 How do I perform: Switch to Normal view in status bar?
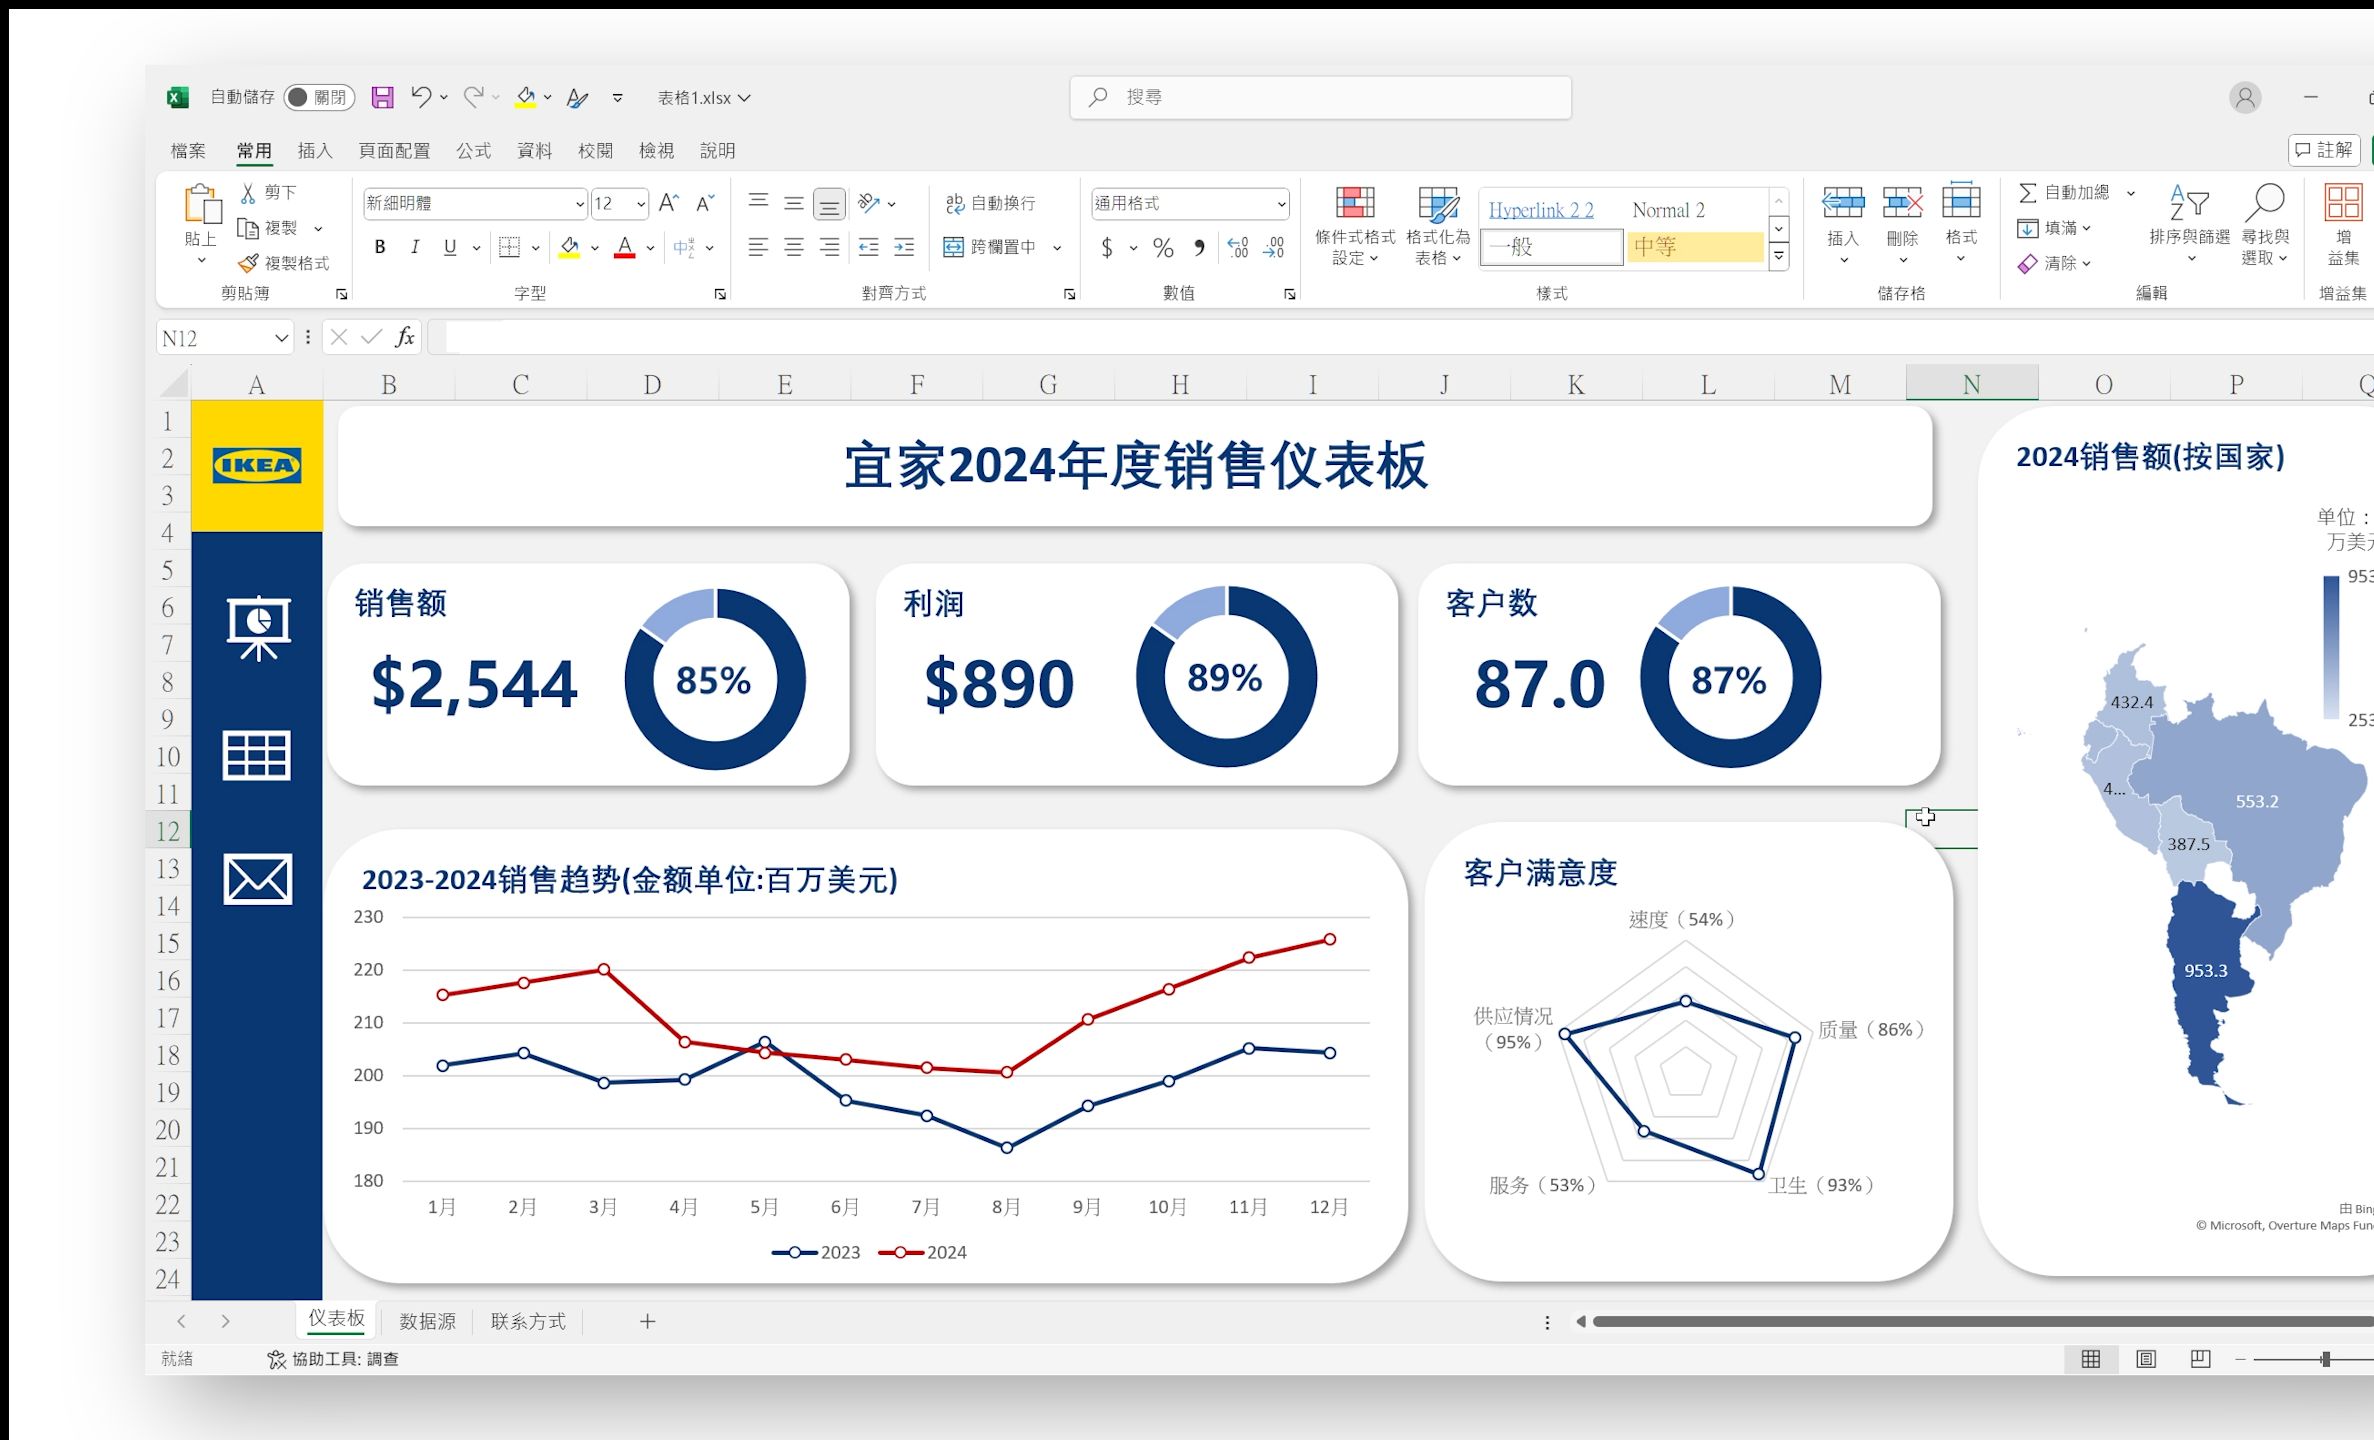(2091, 1359)
